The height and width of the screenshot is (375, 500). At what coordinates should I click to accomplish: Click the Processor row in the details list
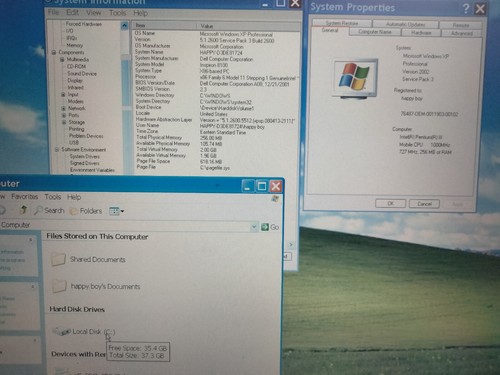[216, 77]
